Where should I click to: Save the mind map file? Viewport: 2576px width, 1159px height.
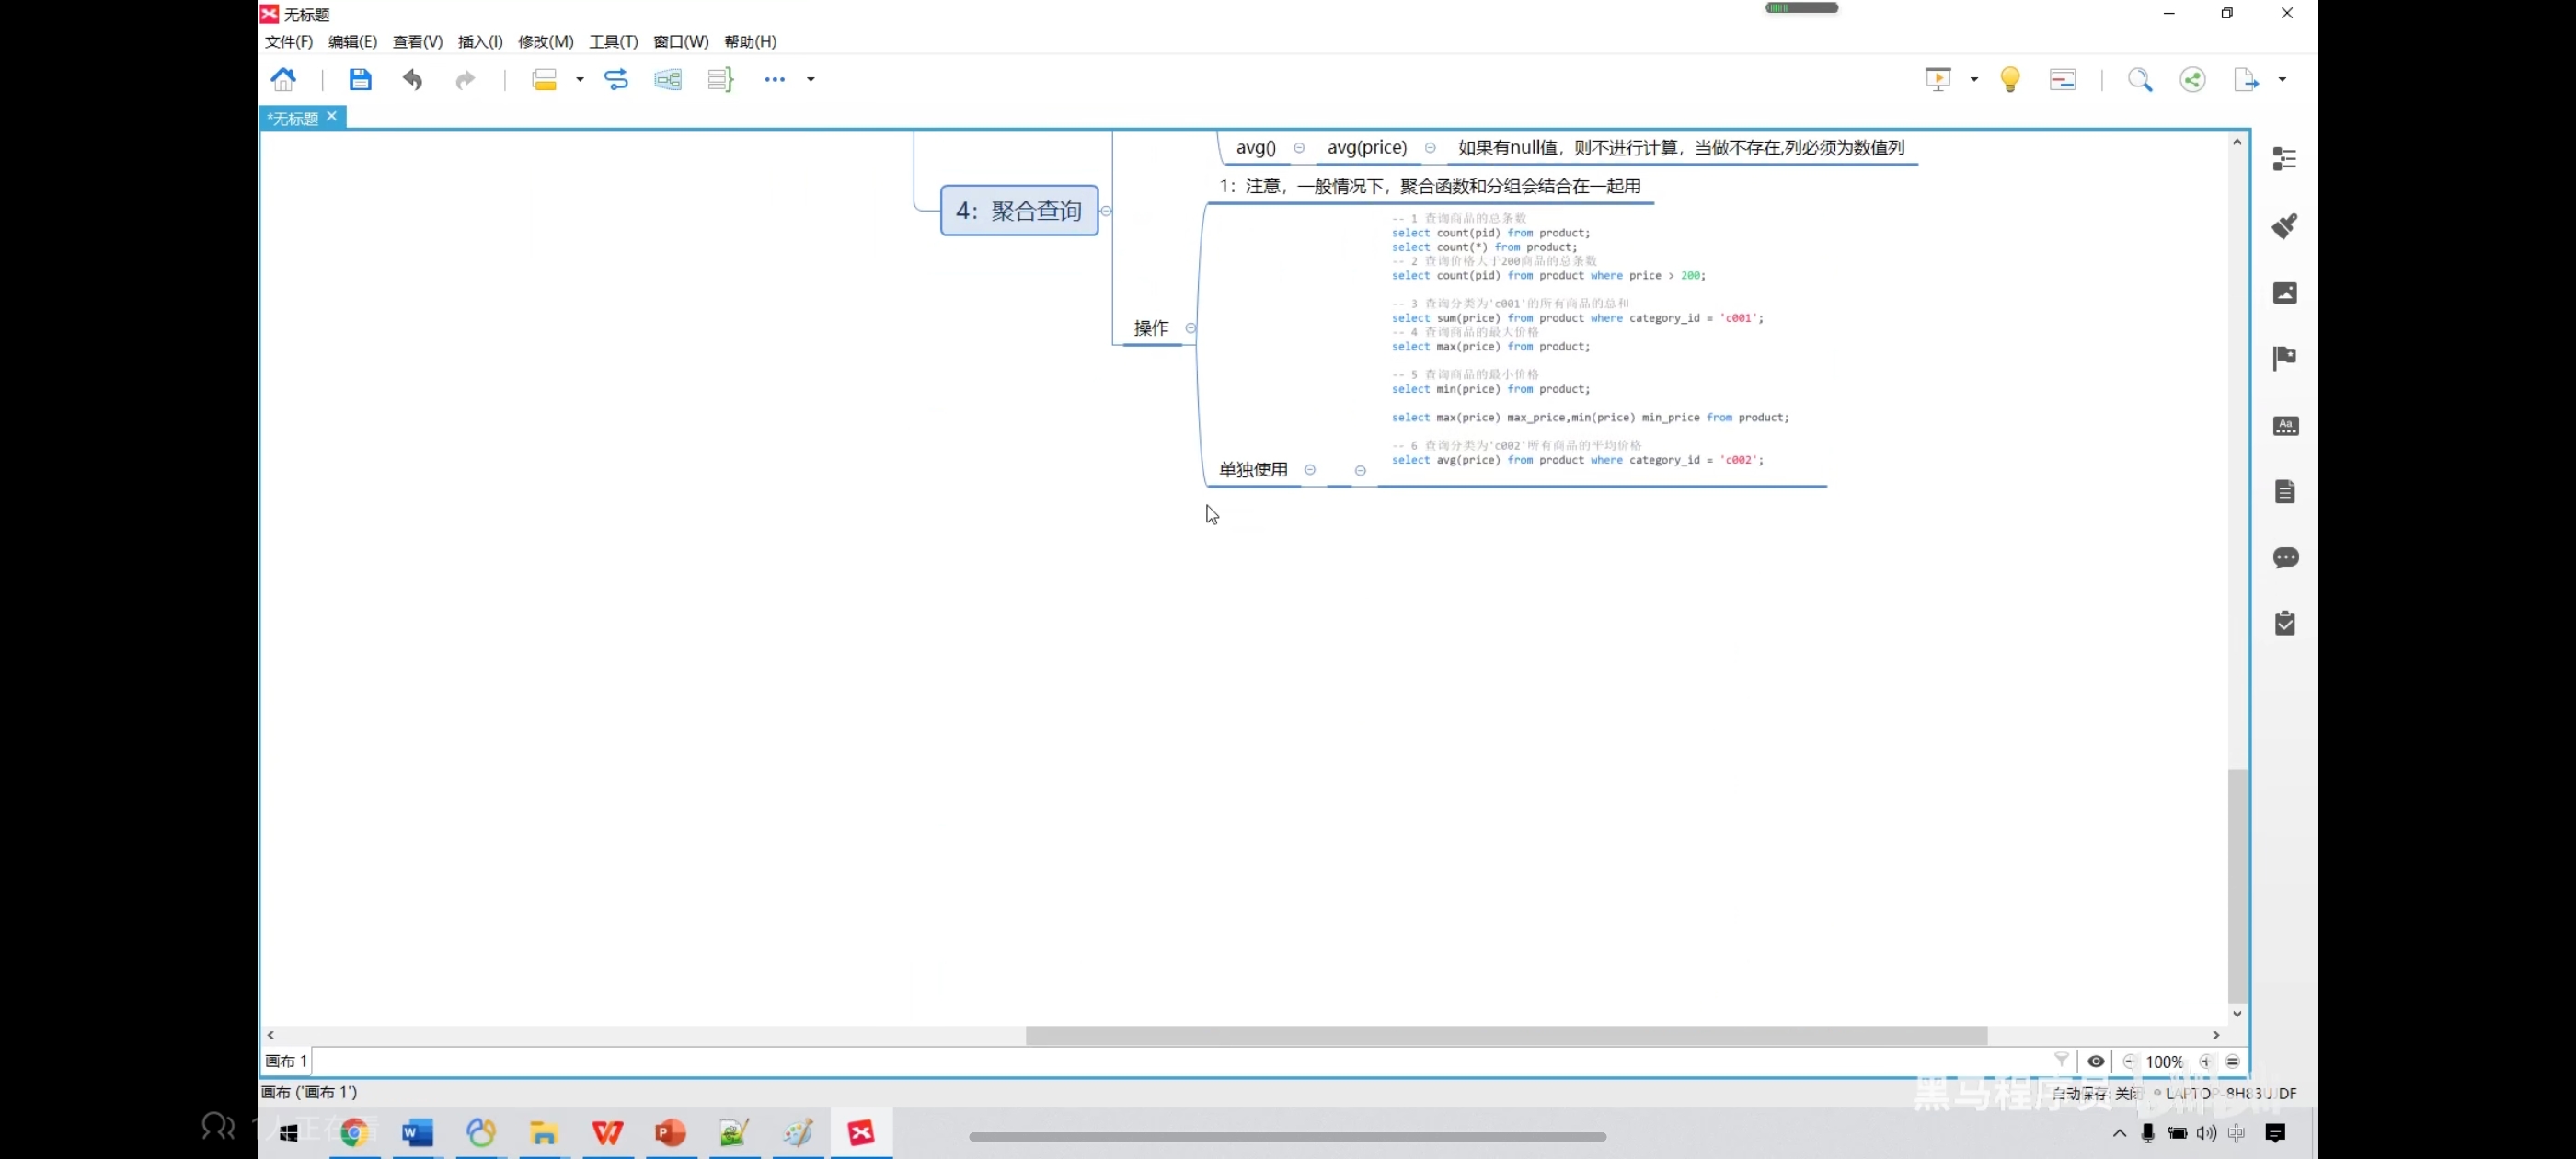[360, 79]
